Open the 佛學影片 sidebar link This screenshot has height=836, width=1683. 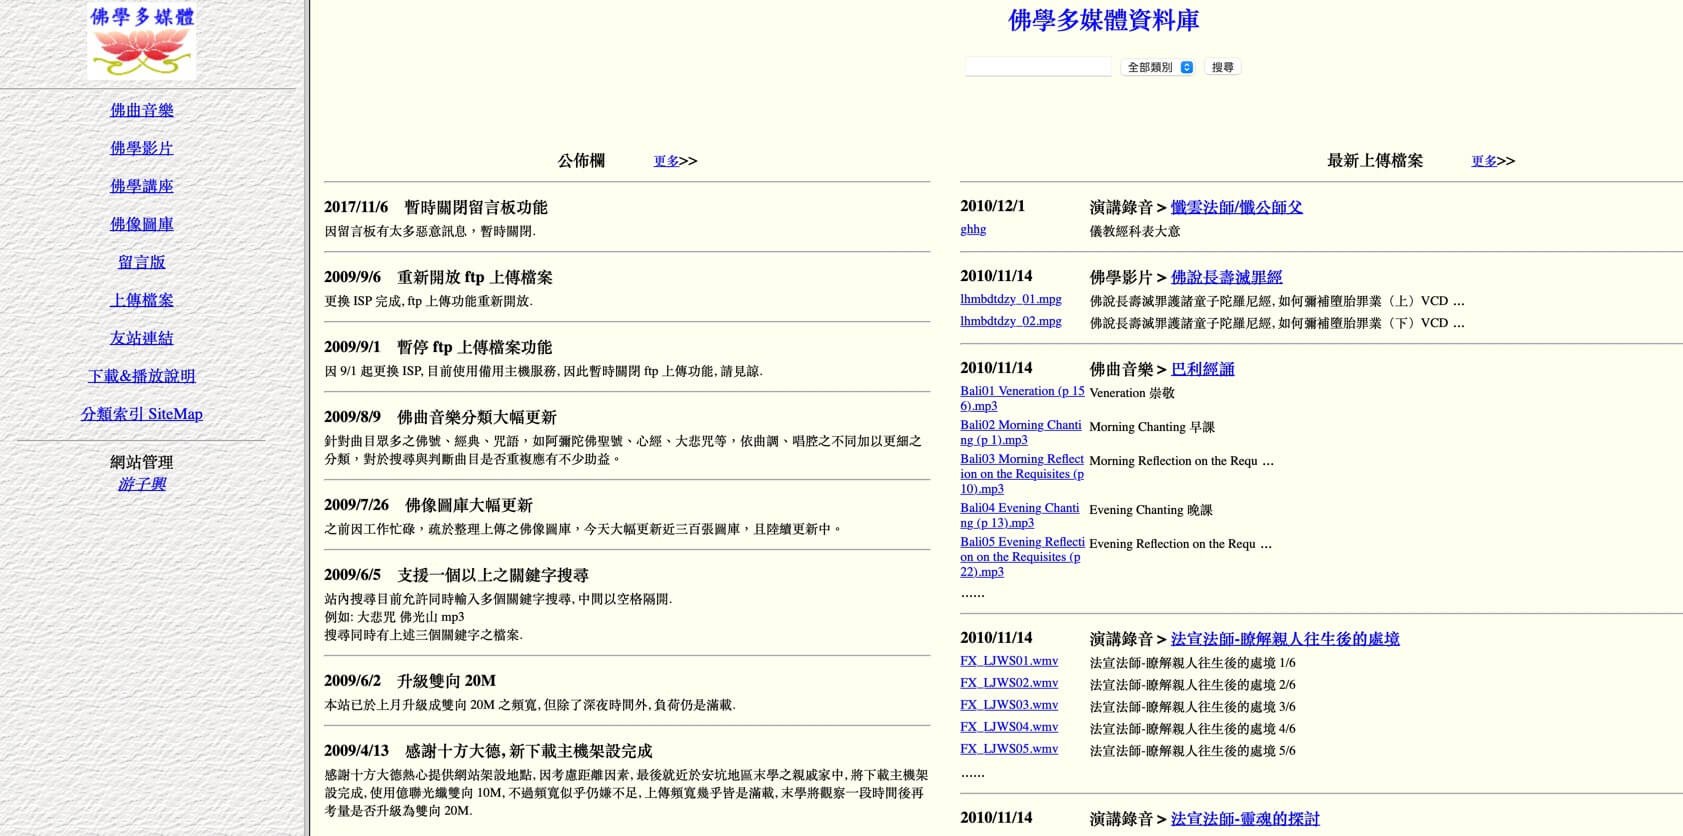click(x=142, y=148)
